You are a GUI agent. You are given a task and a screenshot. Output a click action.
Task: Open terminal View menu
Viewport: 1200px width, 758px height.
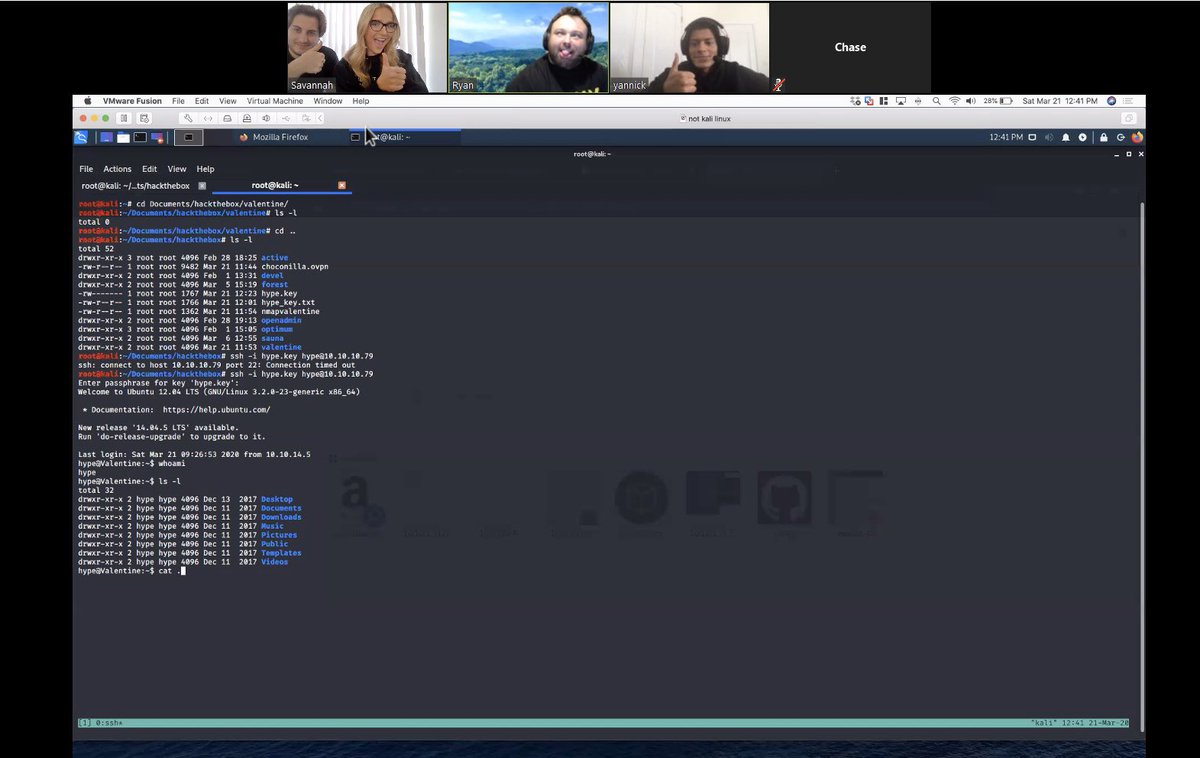click(x=177, y=169)
